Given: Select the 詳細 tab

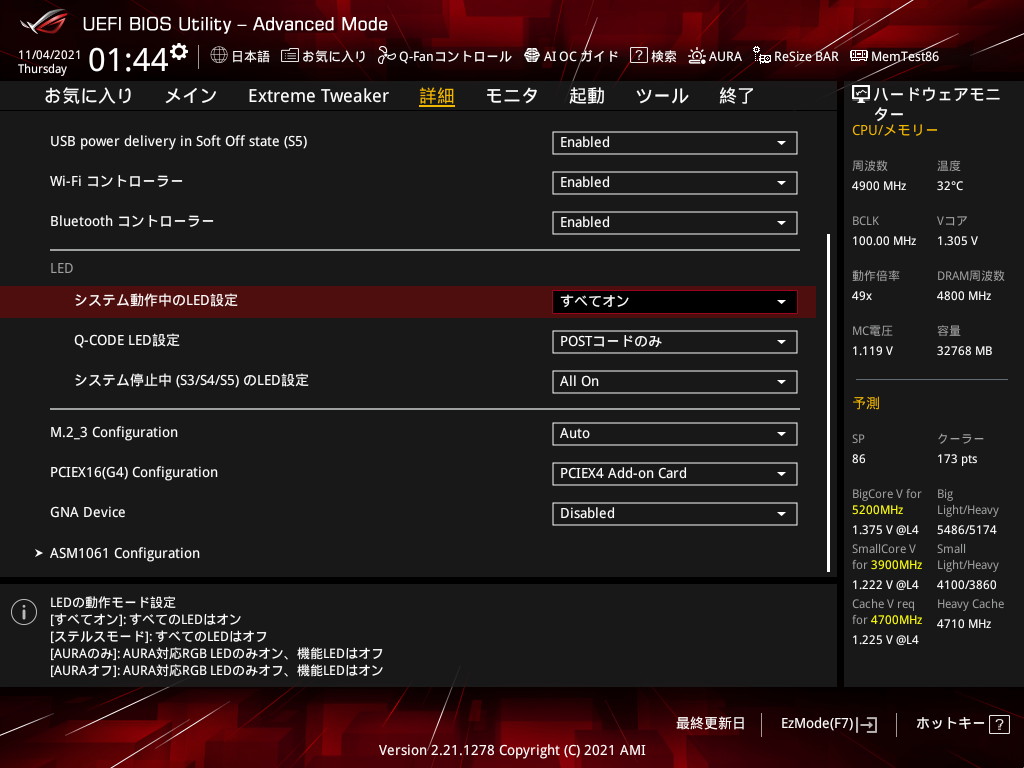Looking at the screenshot, I should click(437, 95).
